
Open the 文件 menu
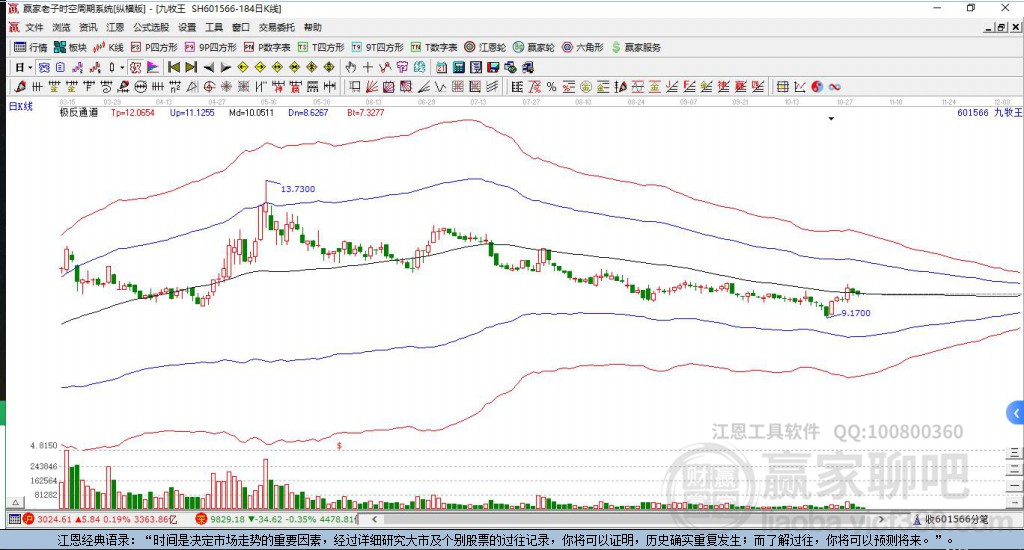pyautogui.click(x=34, y=27)
